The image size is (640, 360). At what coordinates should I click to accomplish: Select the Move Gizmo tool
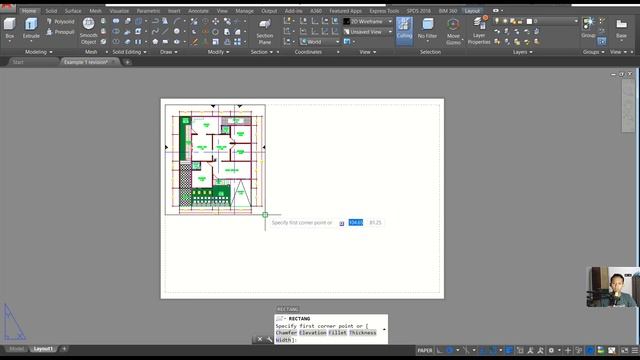[x=453, y=31]
